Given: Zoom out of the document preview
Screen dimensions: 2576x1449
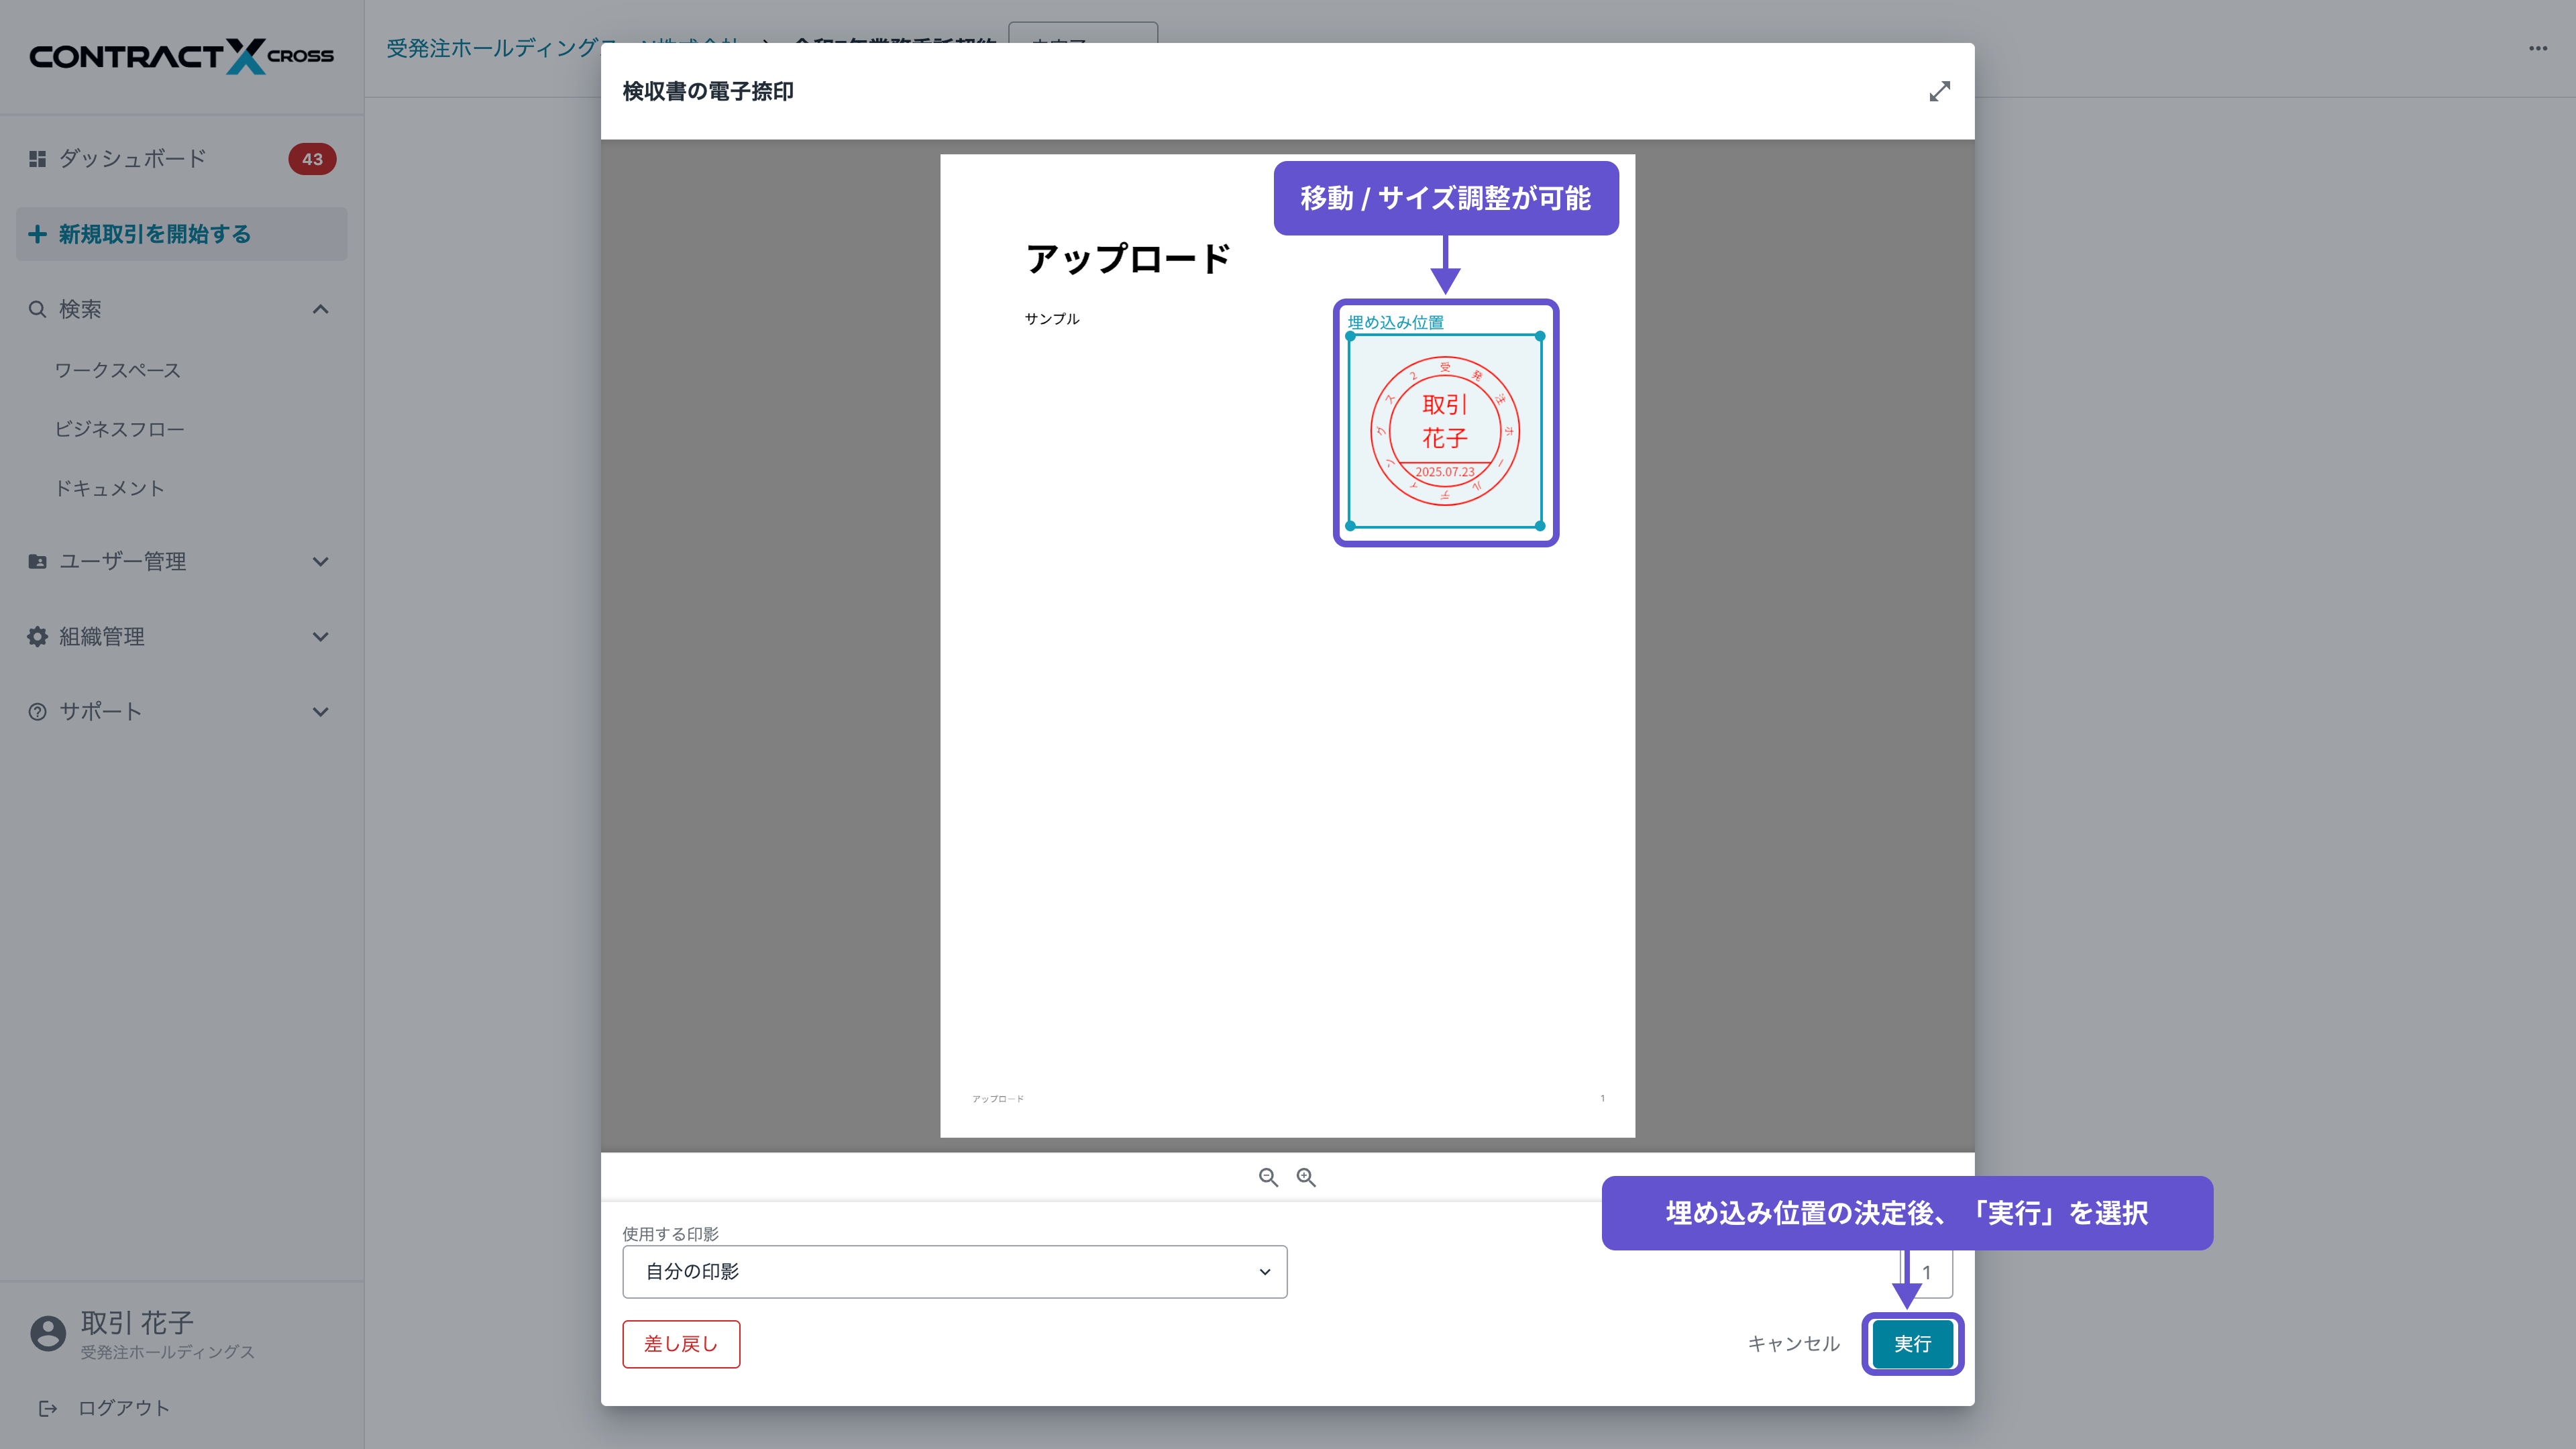Looking at the screenshot, I should click(x=1268, y=1177).
